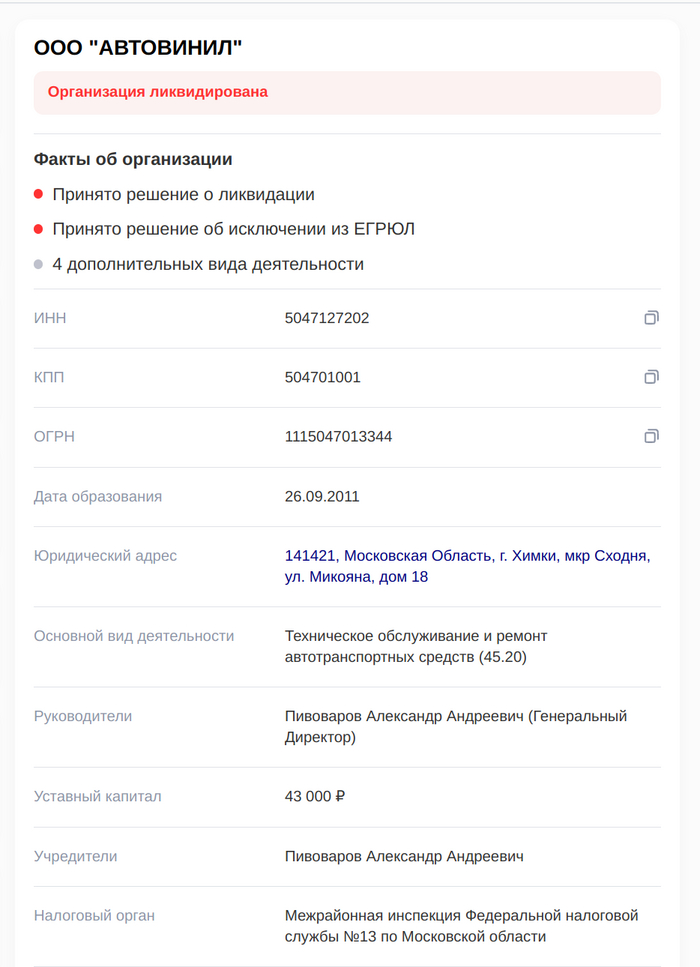
Task: Click gray bullet beside additional activities fact
Action: 38,265
